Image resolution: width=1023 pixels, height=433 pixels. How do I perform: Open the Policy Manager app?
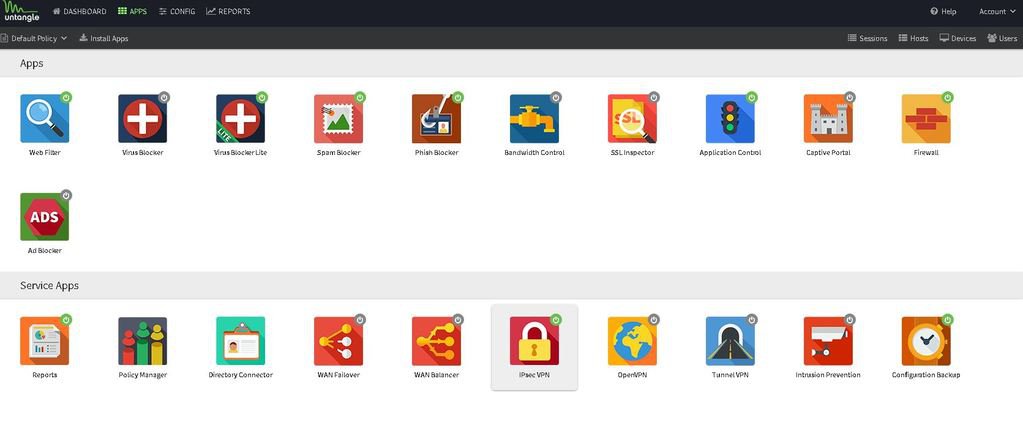(142, 341)
